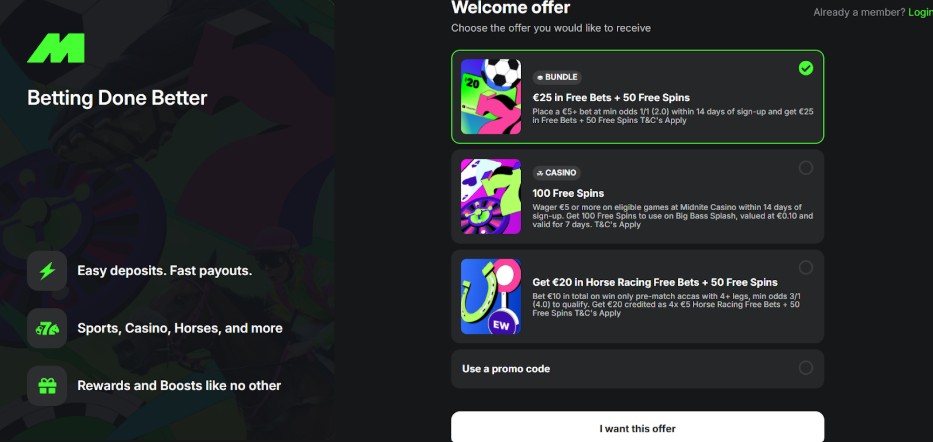Select the Horse Racing Free Bets radio button
This screenshot has width=933, height=442.
(806, 268)
